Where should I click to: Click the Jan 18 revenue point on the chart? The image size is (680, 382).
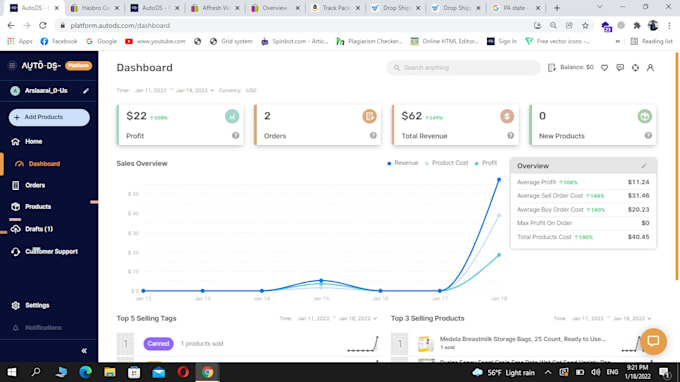click(499, 180)
